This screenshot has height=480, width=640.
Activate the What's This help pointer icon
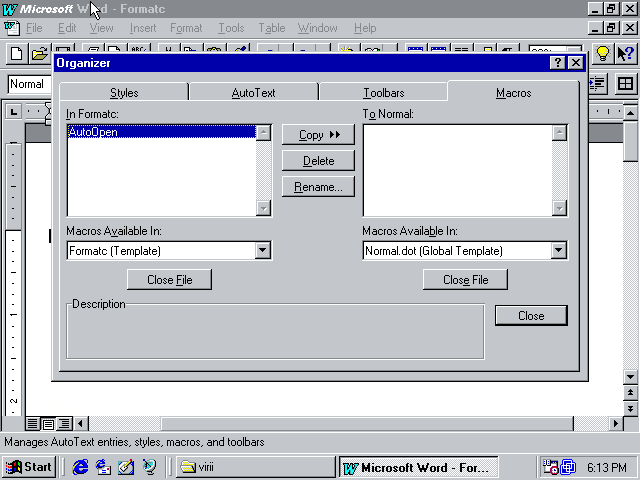click(x=627, y=53)
